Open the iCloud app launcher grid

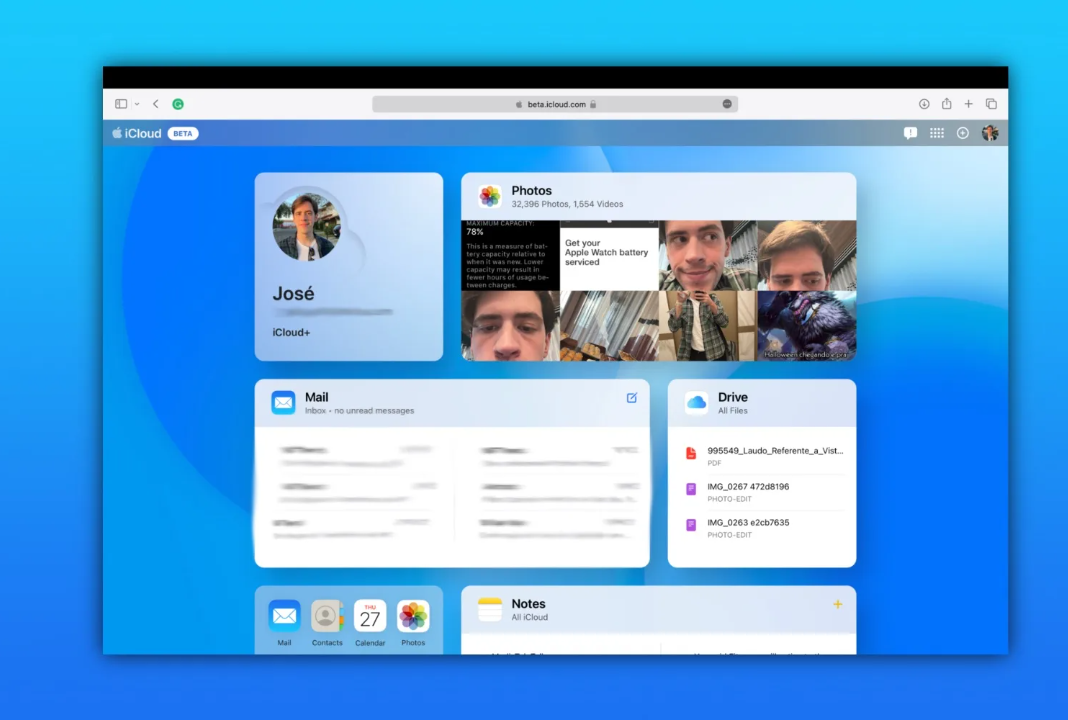(937, 134)
